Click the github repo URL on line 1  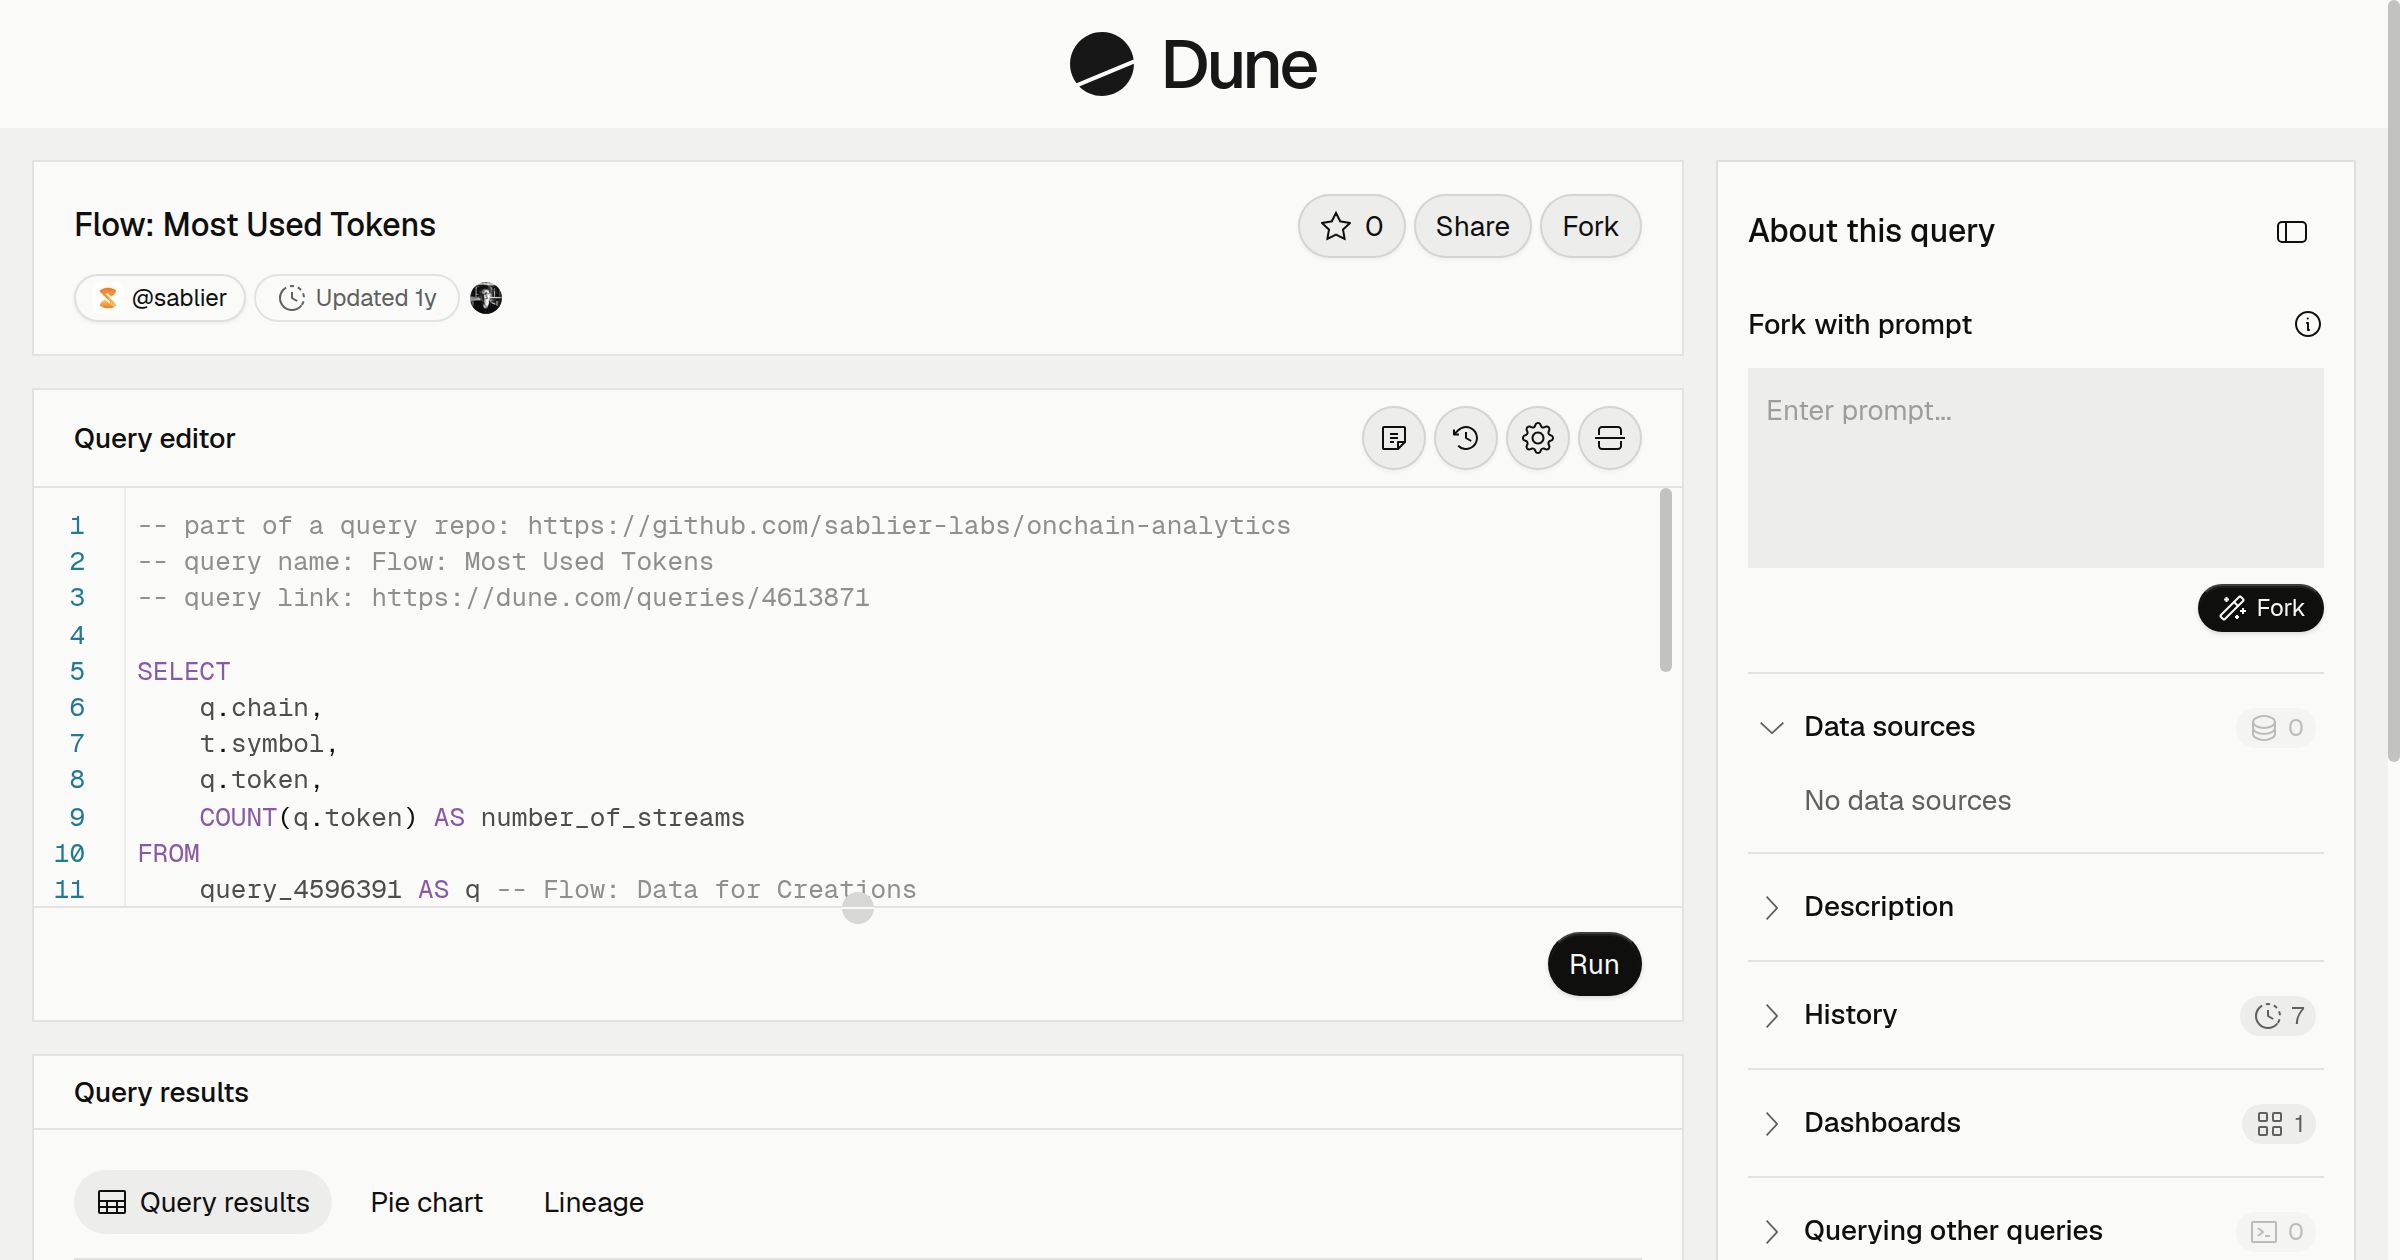[x=909, y=525]
